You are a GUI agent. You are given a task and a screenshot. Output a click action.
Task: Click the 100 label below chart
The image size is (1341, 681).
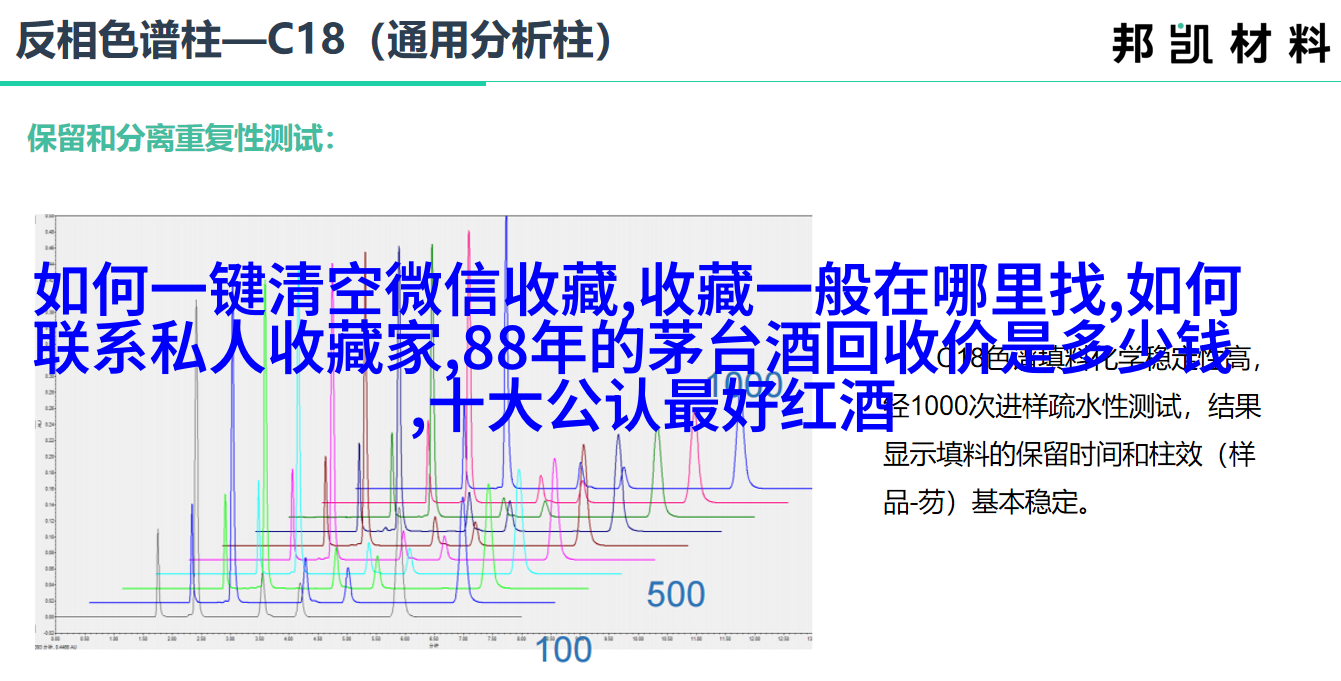[x=564, y=650]
